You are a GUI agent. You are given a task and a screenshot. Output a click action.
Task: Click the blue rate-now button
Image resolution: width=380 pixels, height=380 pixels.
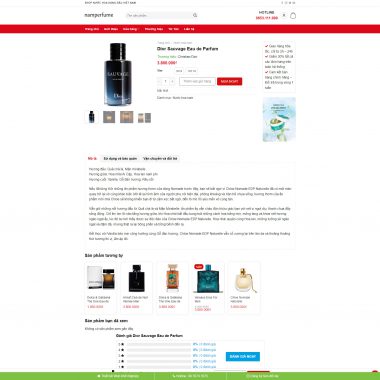243,356
